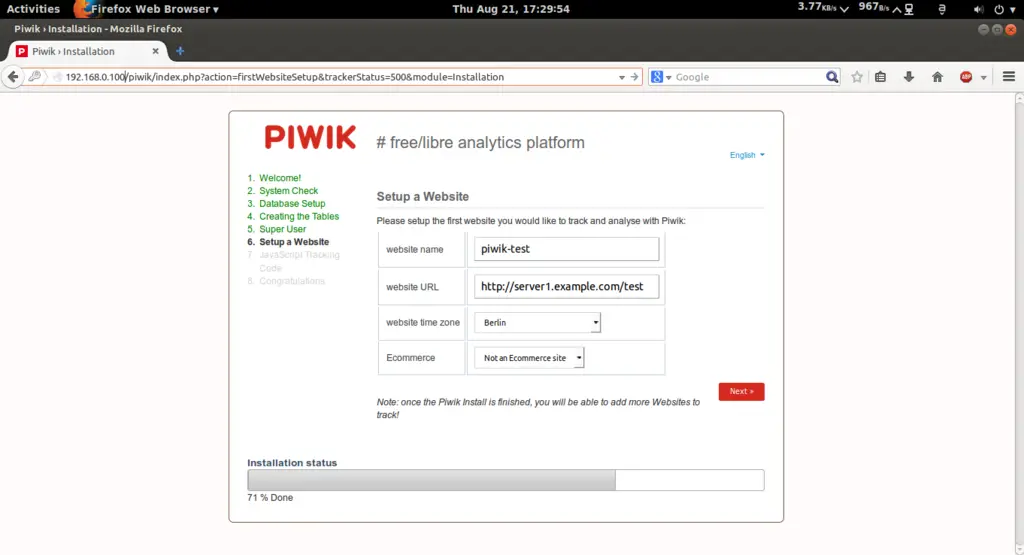
Task: Click the search magnifier icon
Action: click(x=831, y=77)
